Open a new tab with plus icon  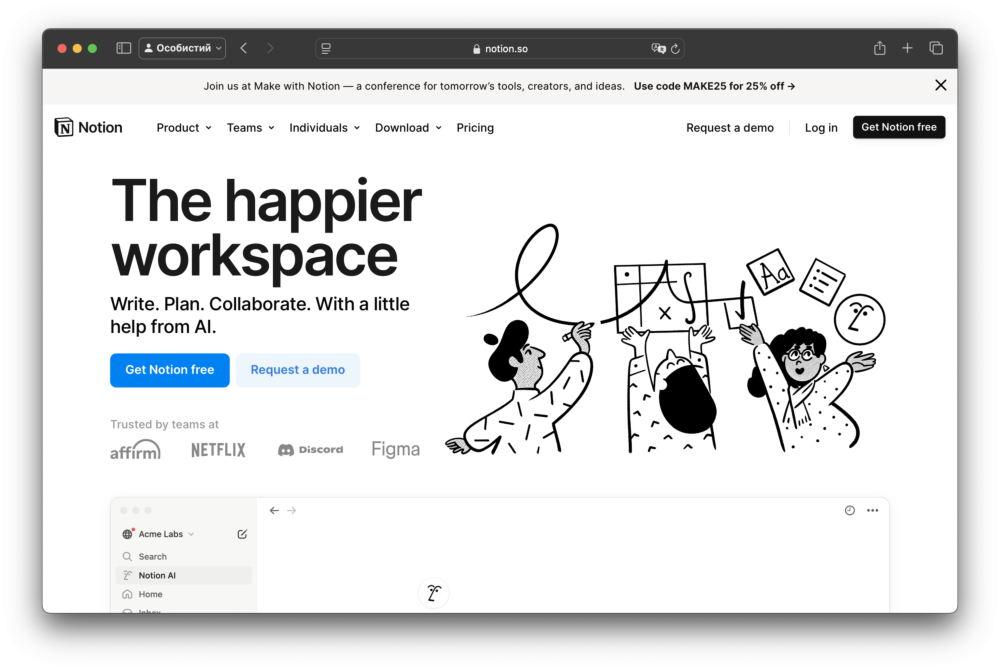(907, 48)
